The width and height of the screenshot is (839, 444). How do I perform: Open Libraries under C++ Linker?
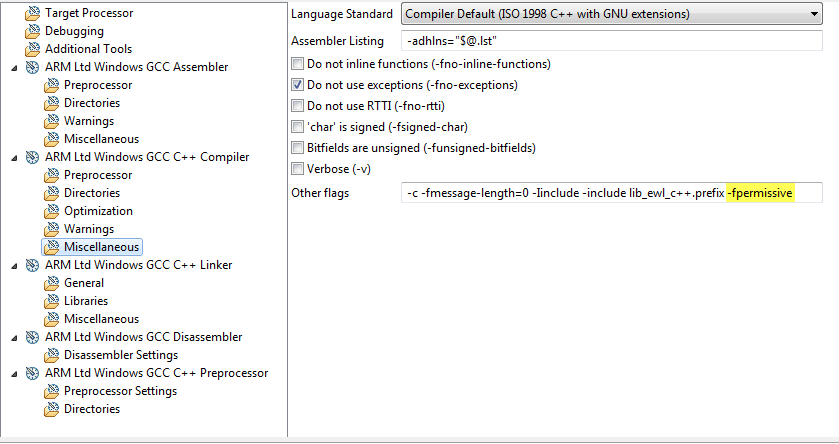(x=86, y=301)
